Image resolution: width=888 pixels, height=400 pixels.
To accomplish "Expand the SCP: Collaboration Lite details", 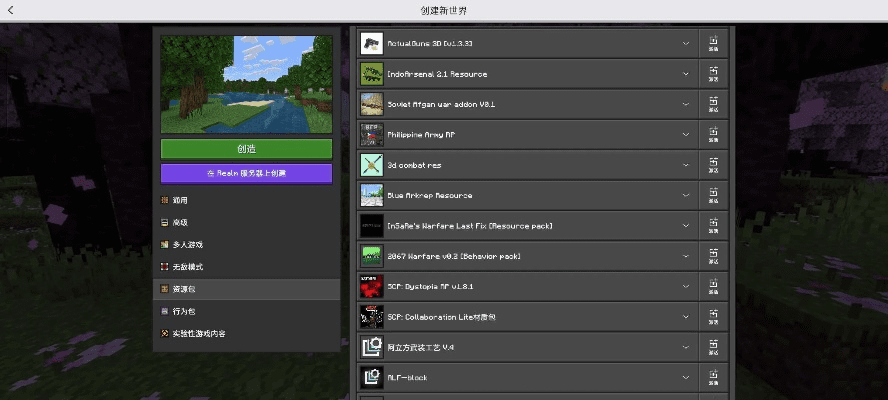I will [x=686, y=317].
